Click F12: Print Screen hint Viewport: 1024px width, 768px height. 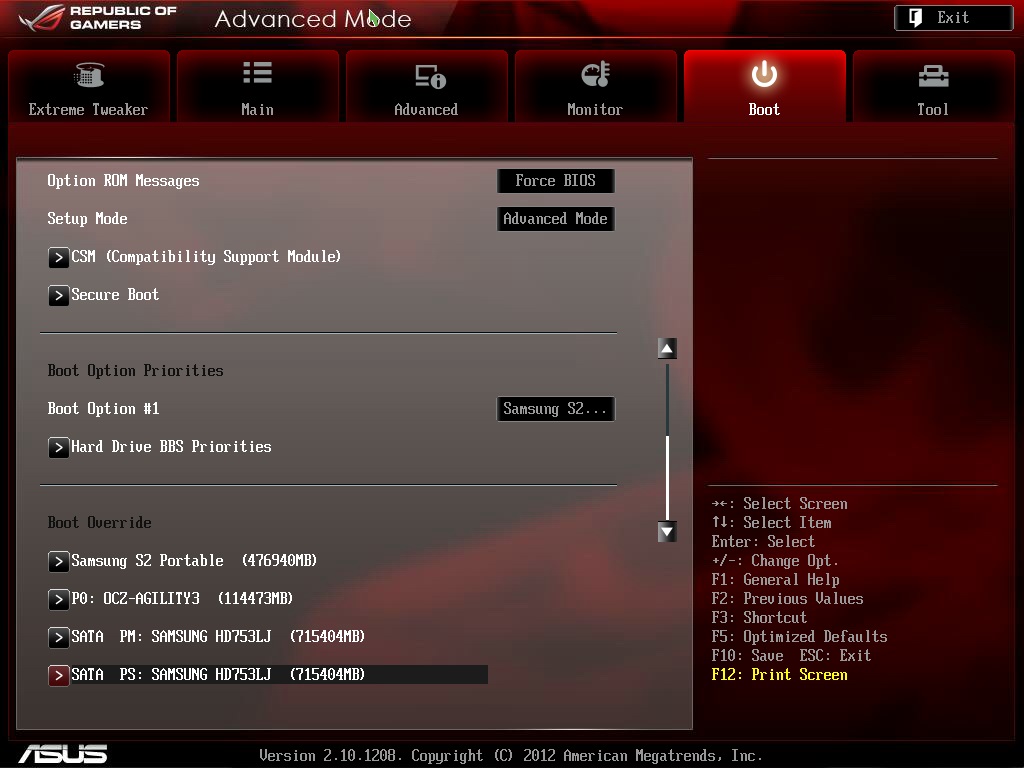tap(779, 675)
